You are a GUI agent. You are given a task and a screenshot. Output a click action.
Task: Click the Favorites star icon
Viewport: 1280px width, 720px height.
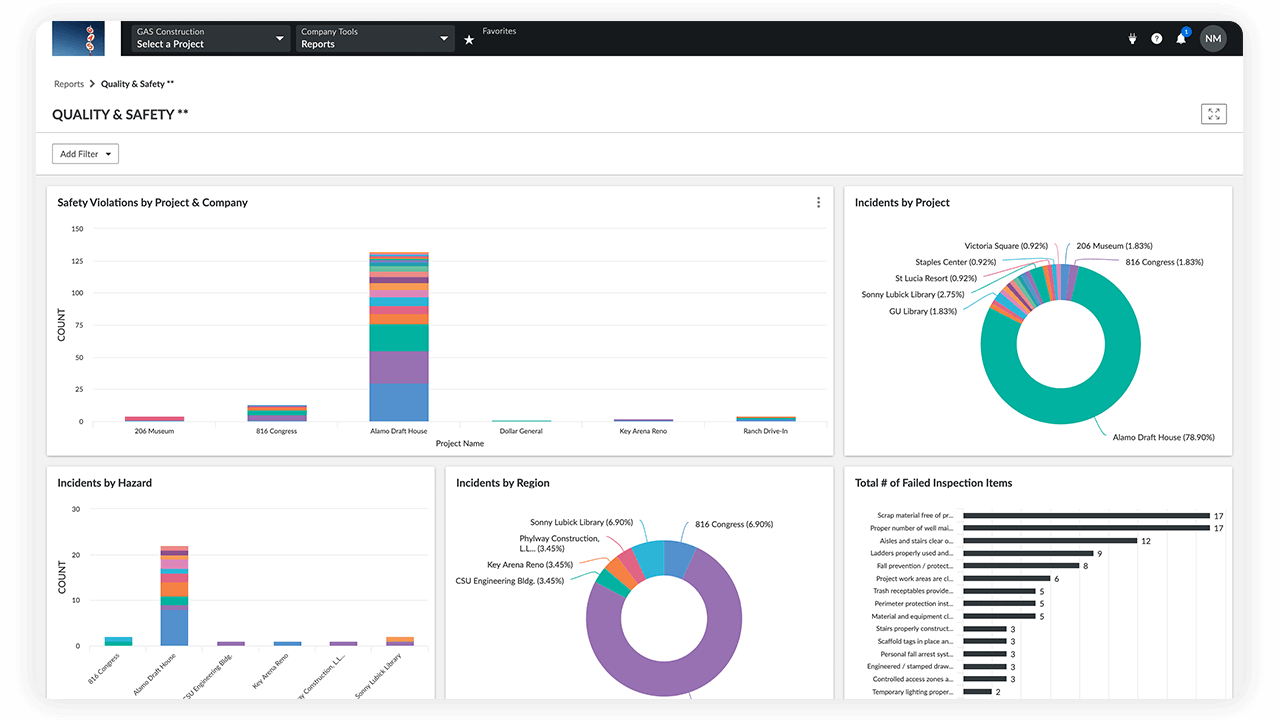469,40
